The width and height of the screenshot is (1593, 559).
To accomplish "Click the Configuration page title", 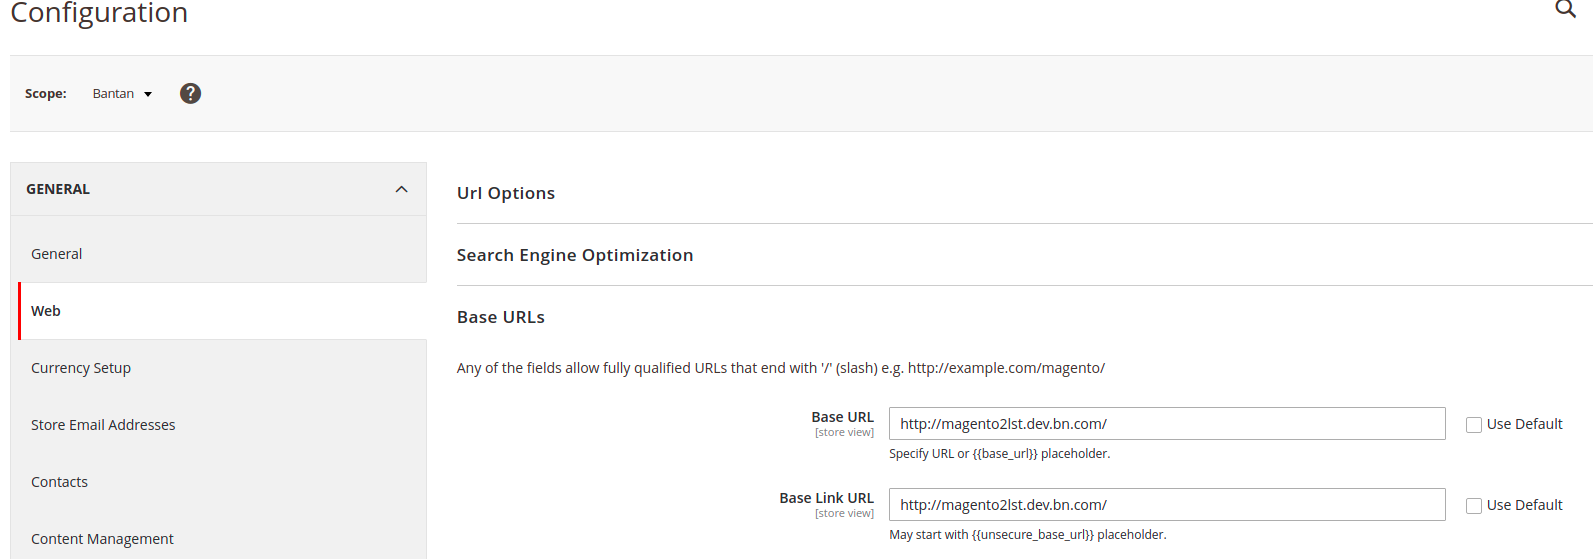I will 99,13.
